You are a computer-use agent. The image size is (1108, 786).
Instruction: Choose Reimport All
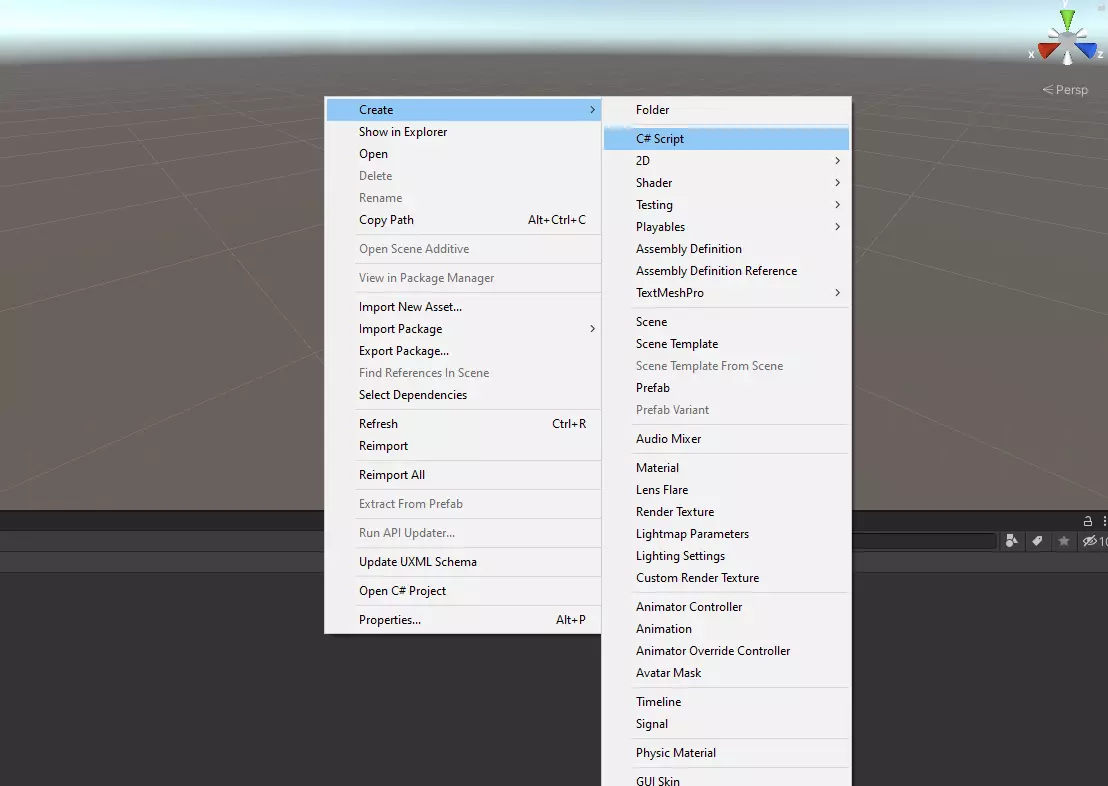point(463,474)
